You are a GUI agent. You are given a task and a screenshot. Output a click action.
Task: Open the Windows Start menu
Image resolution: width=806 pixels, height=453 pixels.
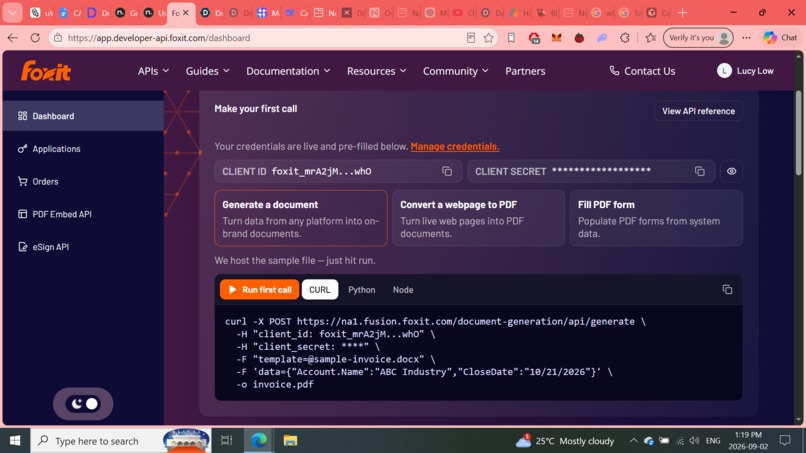tap(15, 441)
